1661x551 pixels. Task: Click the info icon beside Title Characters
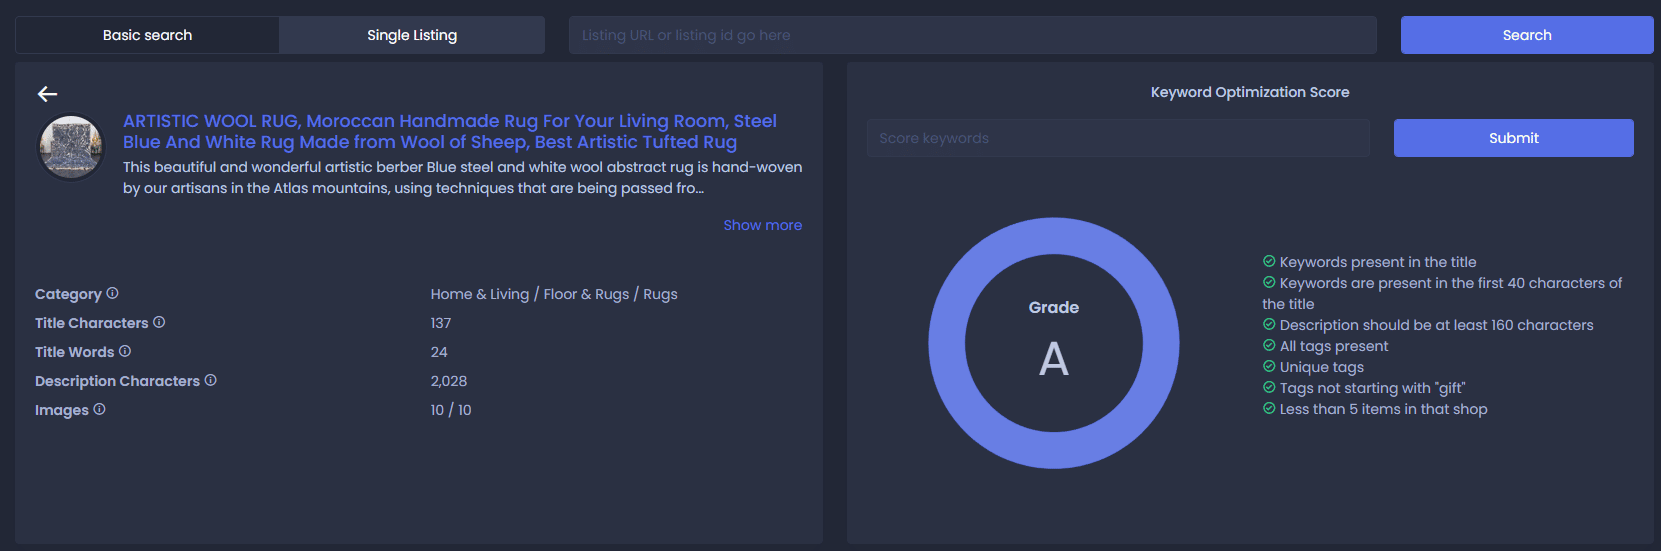click(159, 322)
